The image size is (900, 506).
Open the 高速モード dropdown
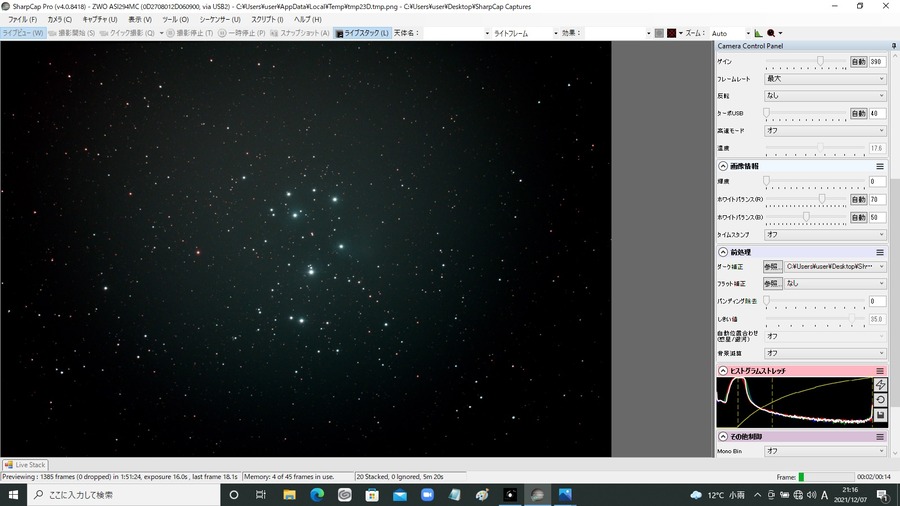825,131
